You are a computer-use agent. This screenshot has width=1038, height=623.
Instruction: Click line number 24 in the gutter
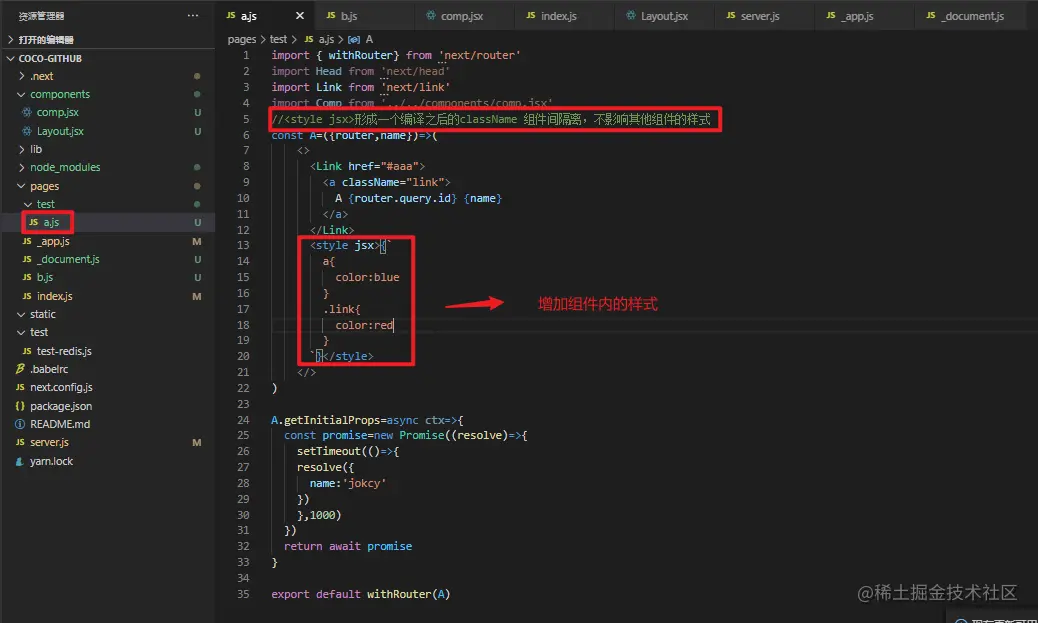(x=243, y=420)
